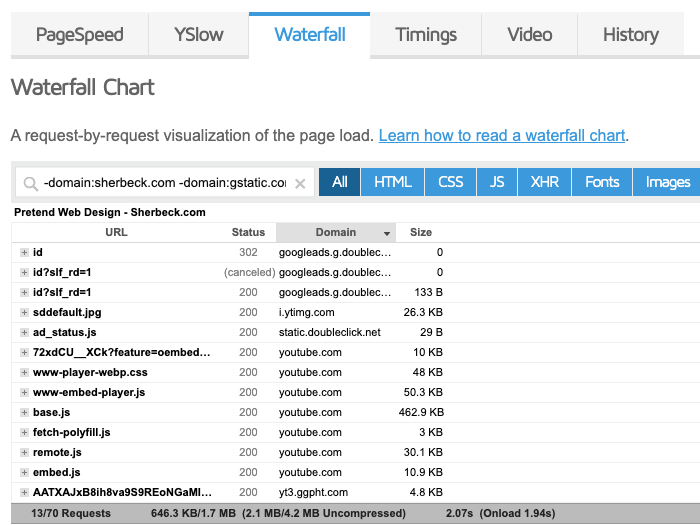Viewport: 700px width, 525px height.
Task: Go to the Video tab
Action: click(x=529, y=34)
